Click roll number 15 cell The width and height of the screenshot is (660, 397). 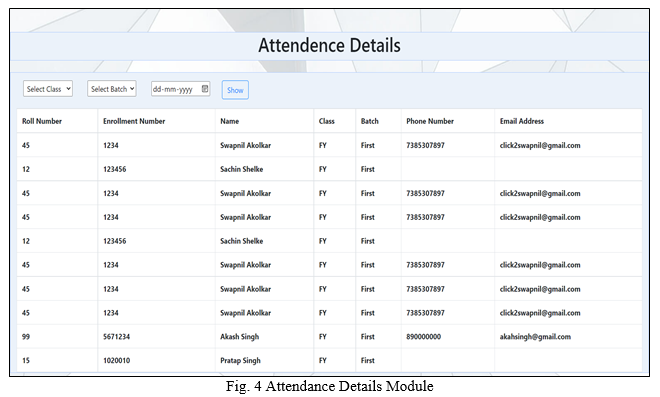point(26,361)
